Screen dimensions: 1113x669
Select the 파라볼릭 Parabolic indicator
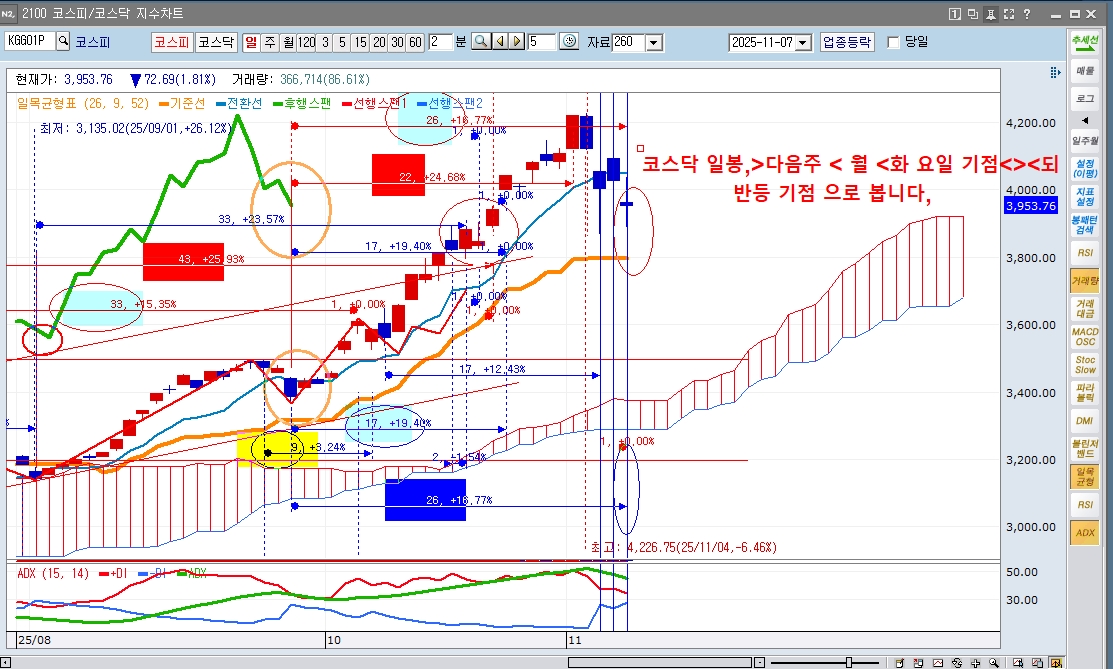point(1084,393)
